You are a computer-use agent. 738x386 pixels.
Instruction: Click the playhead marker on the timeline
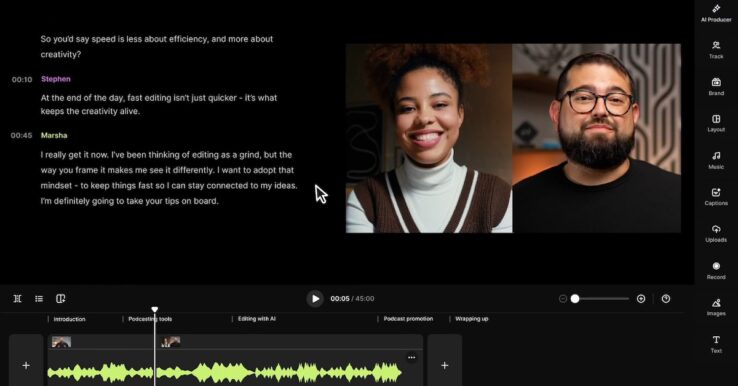tap(154, 309)
